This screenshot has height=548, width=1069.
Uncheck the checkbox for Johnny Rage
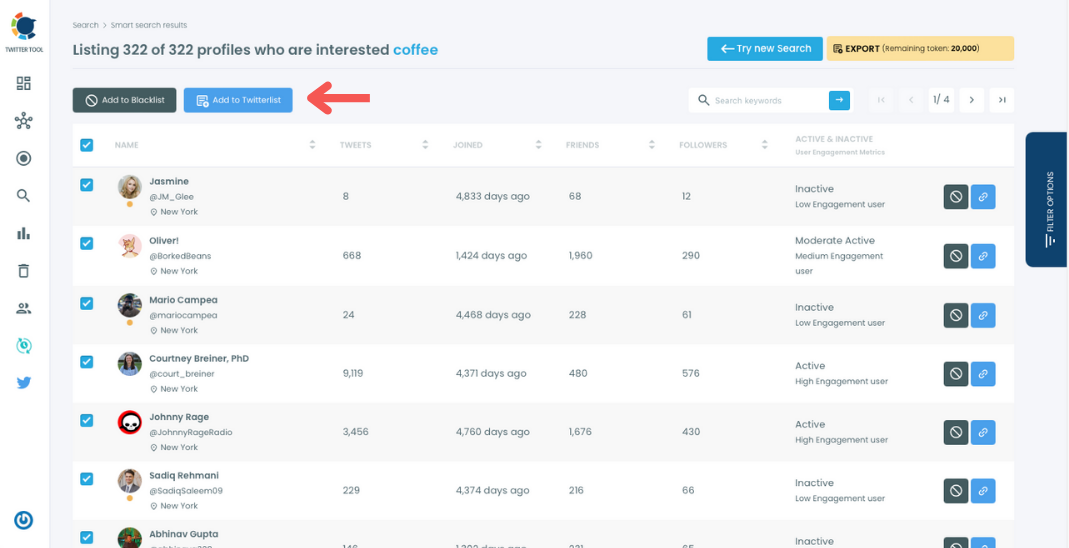[87, 421]
